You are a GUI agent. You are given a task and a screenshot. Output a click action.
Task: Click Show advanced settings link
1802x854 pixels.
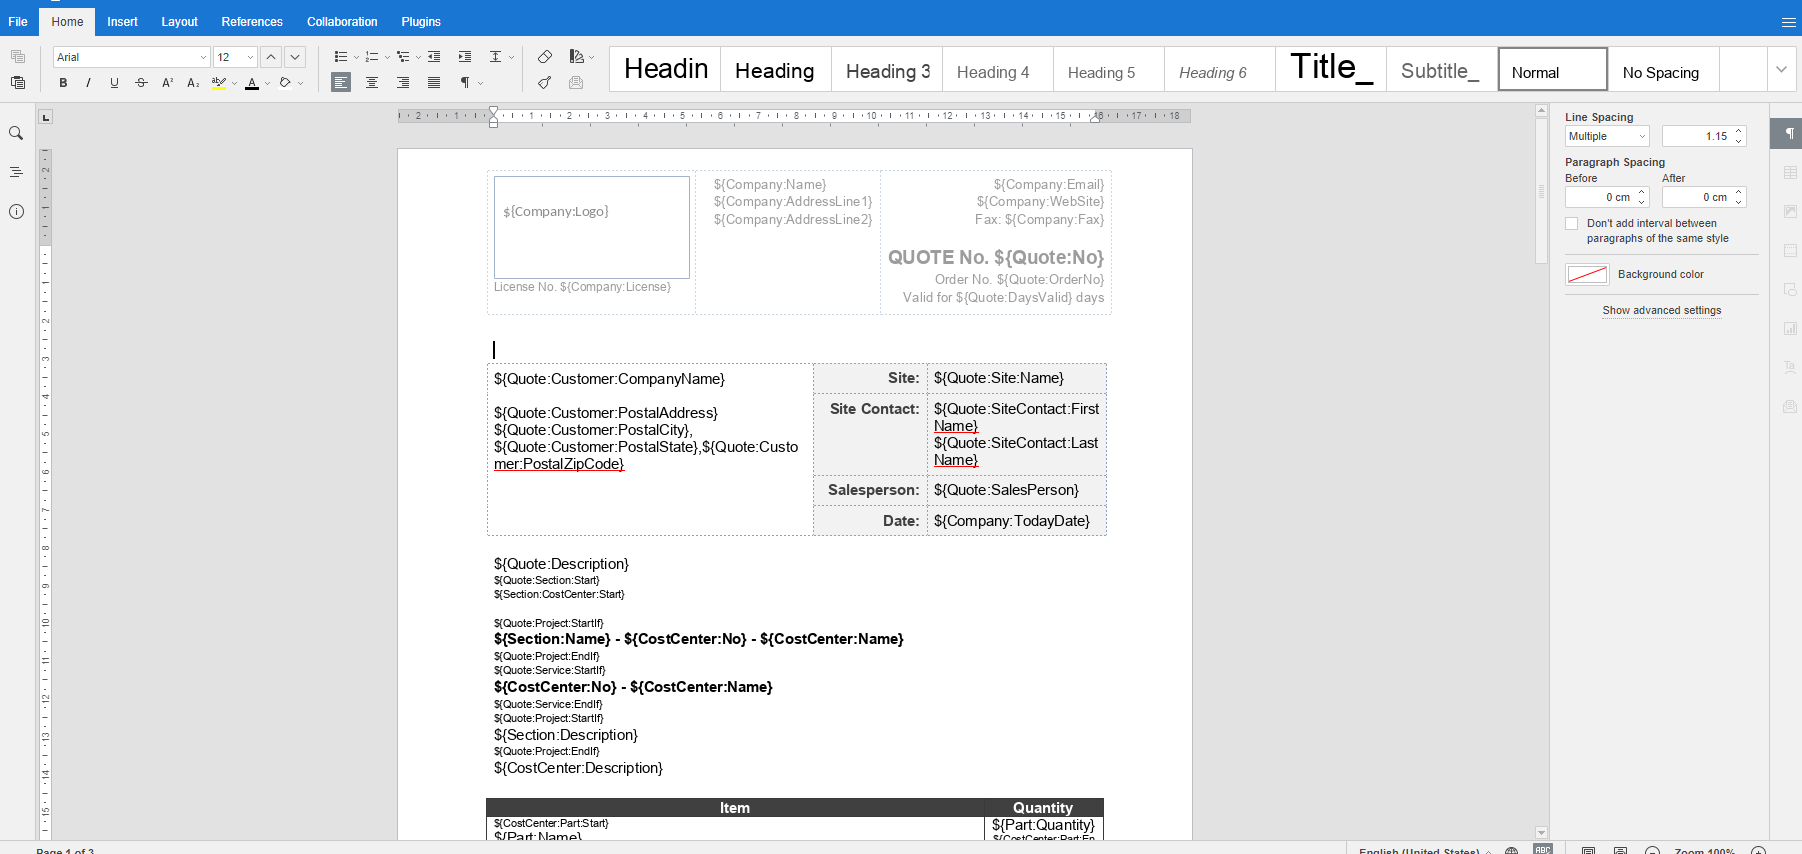(1661, 310)
